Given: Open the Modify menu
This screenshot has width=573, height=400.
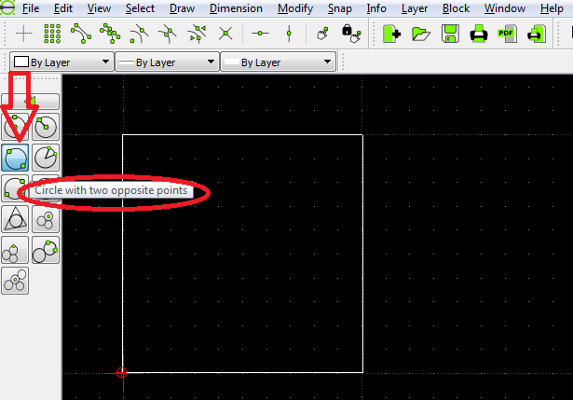Looking at the screenshot, I should [x=295, y=8].
